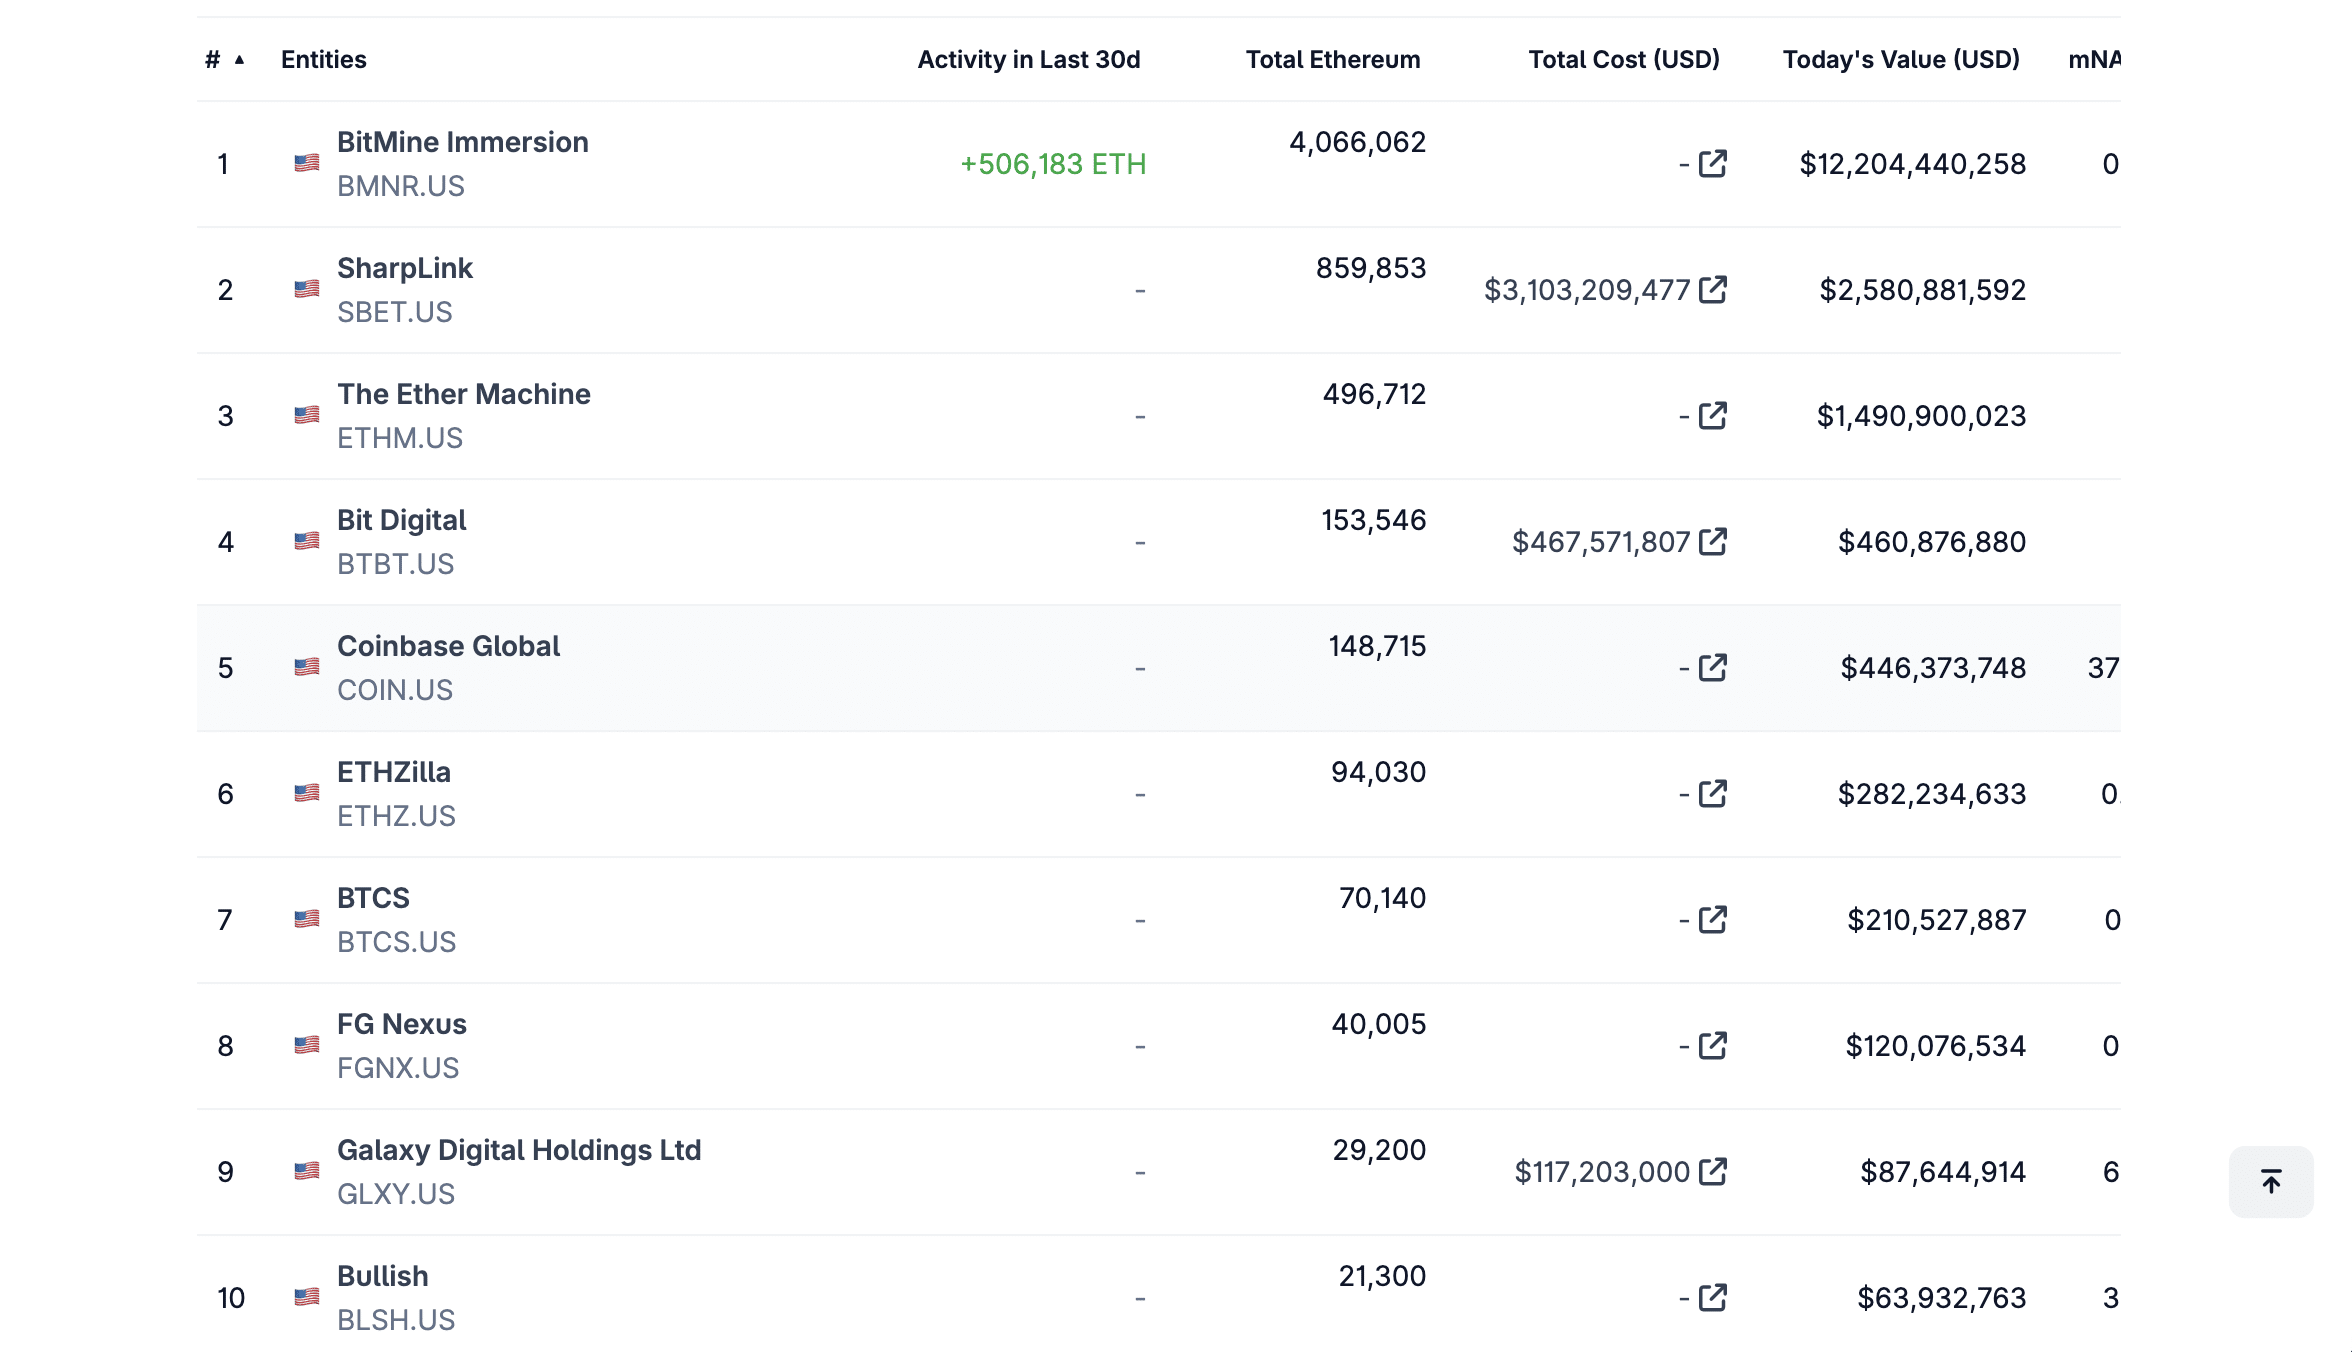This screenshot has width=2352, height=1352.
Task: Open Coinbase Global's external link icon
Action: 1713,667
